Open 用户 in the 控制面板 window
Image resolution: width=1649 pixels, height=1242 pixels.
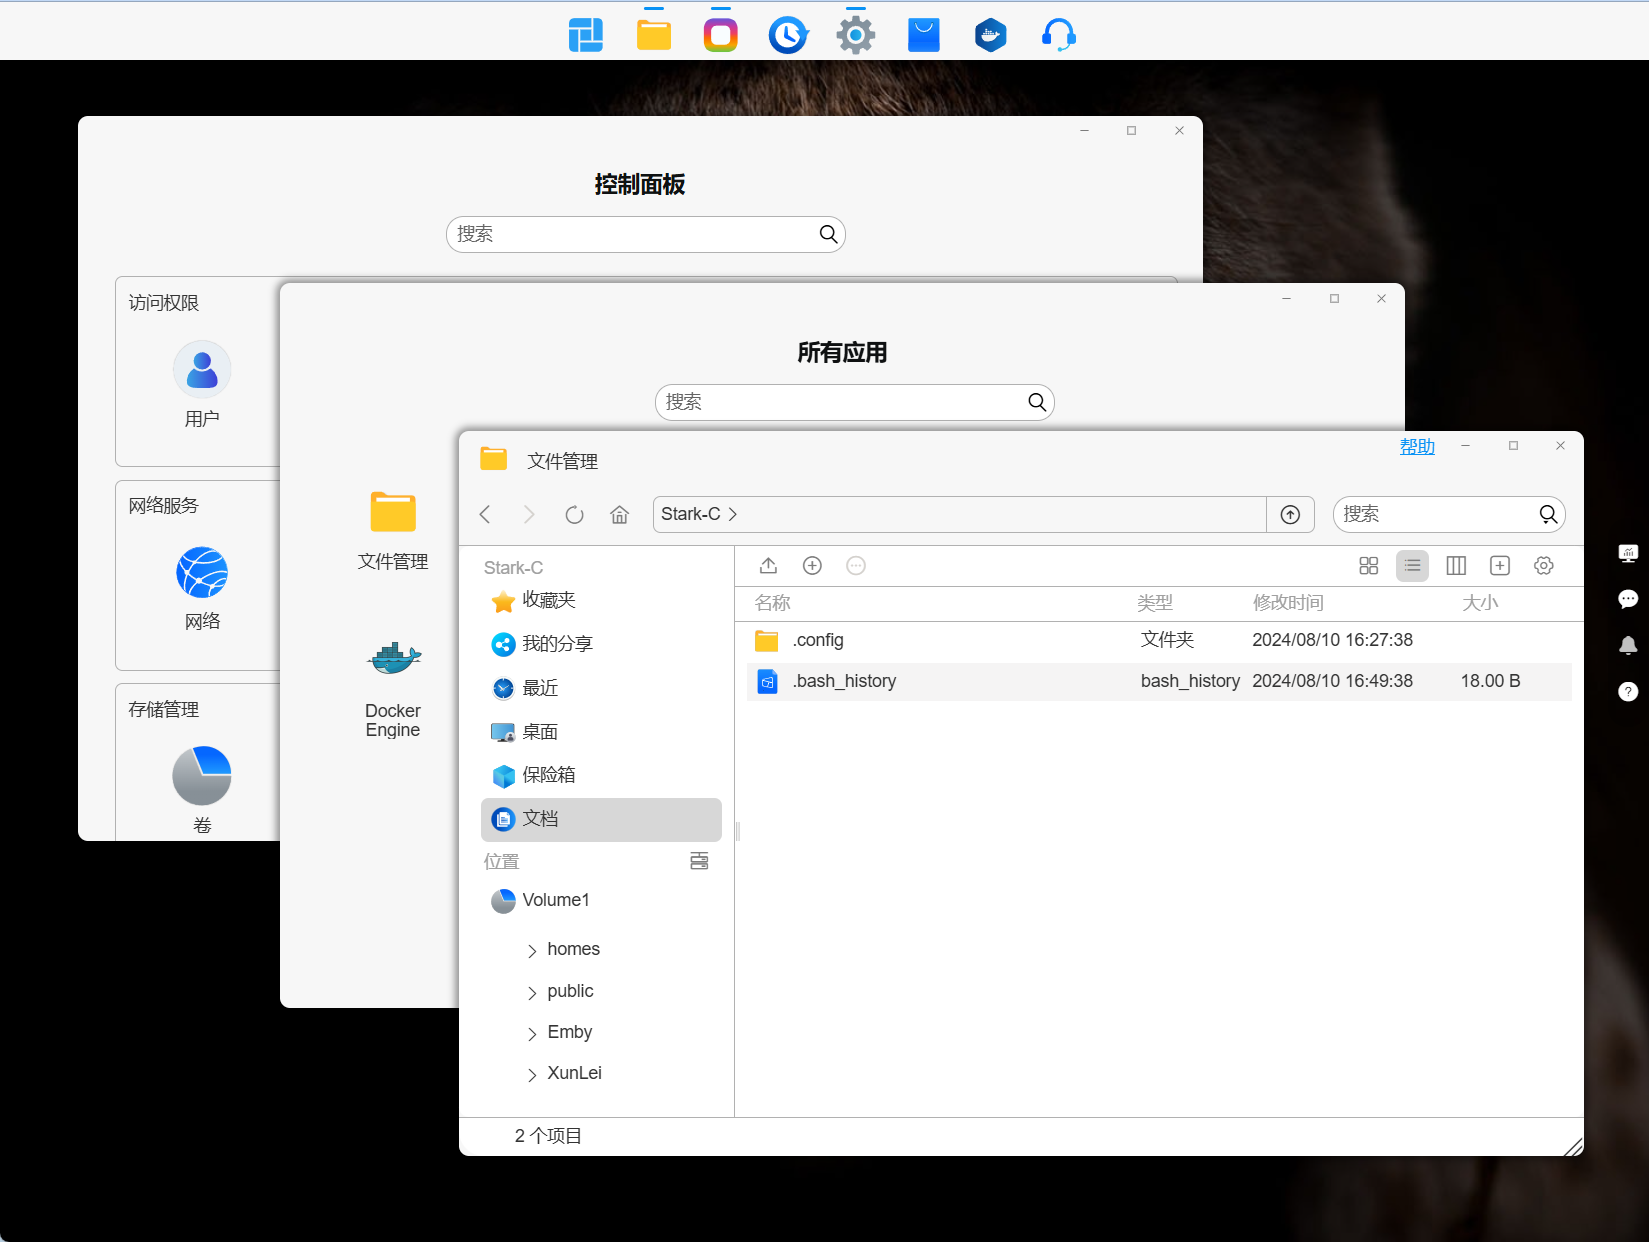tap(202, 384)
